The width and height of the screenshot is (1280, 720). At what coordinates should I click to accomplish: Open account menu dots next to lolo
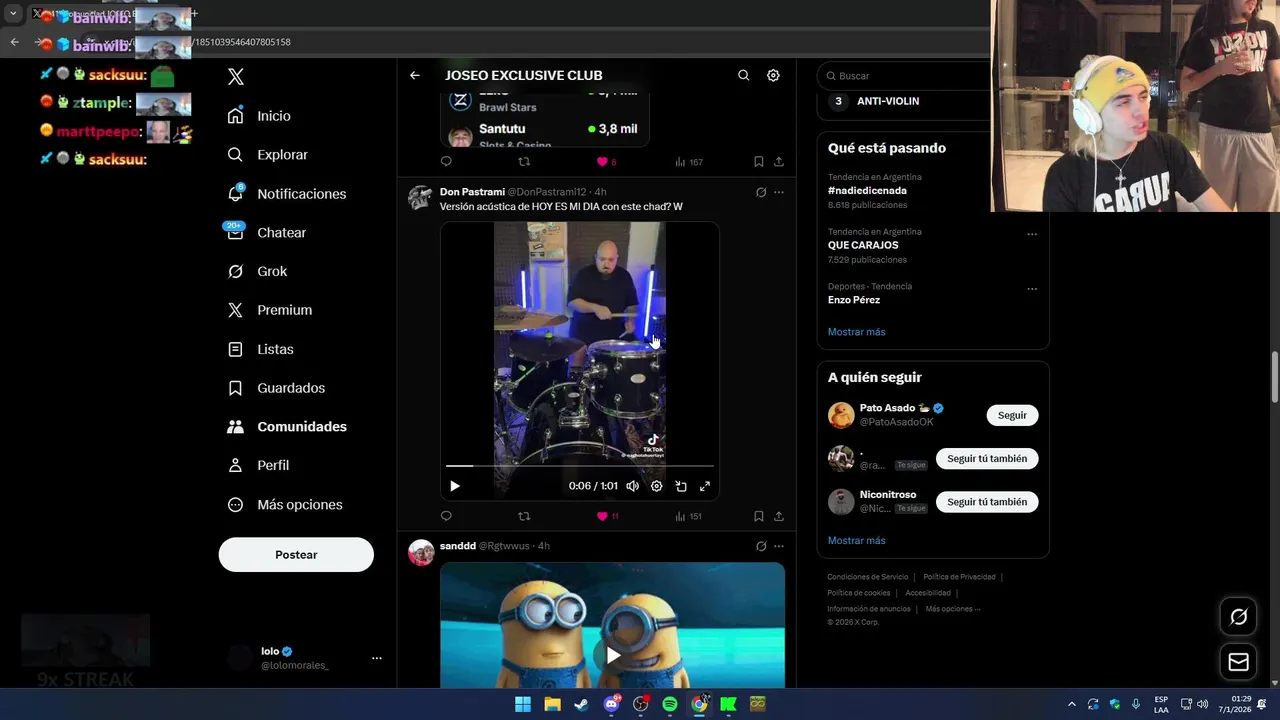[377, 658]
